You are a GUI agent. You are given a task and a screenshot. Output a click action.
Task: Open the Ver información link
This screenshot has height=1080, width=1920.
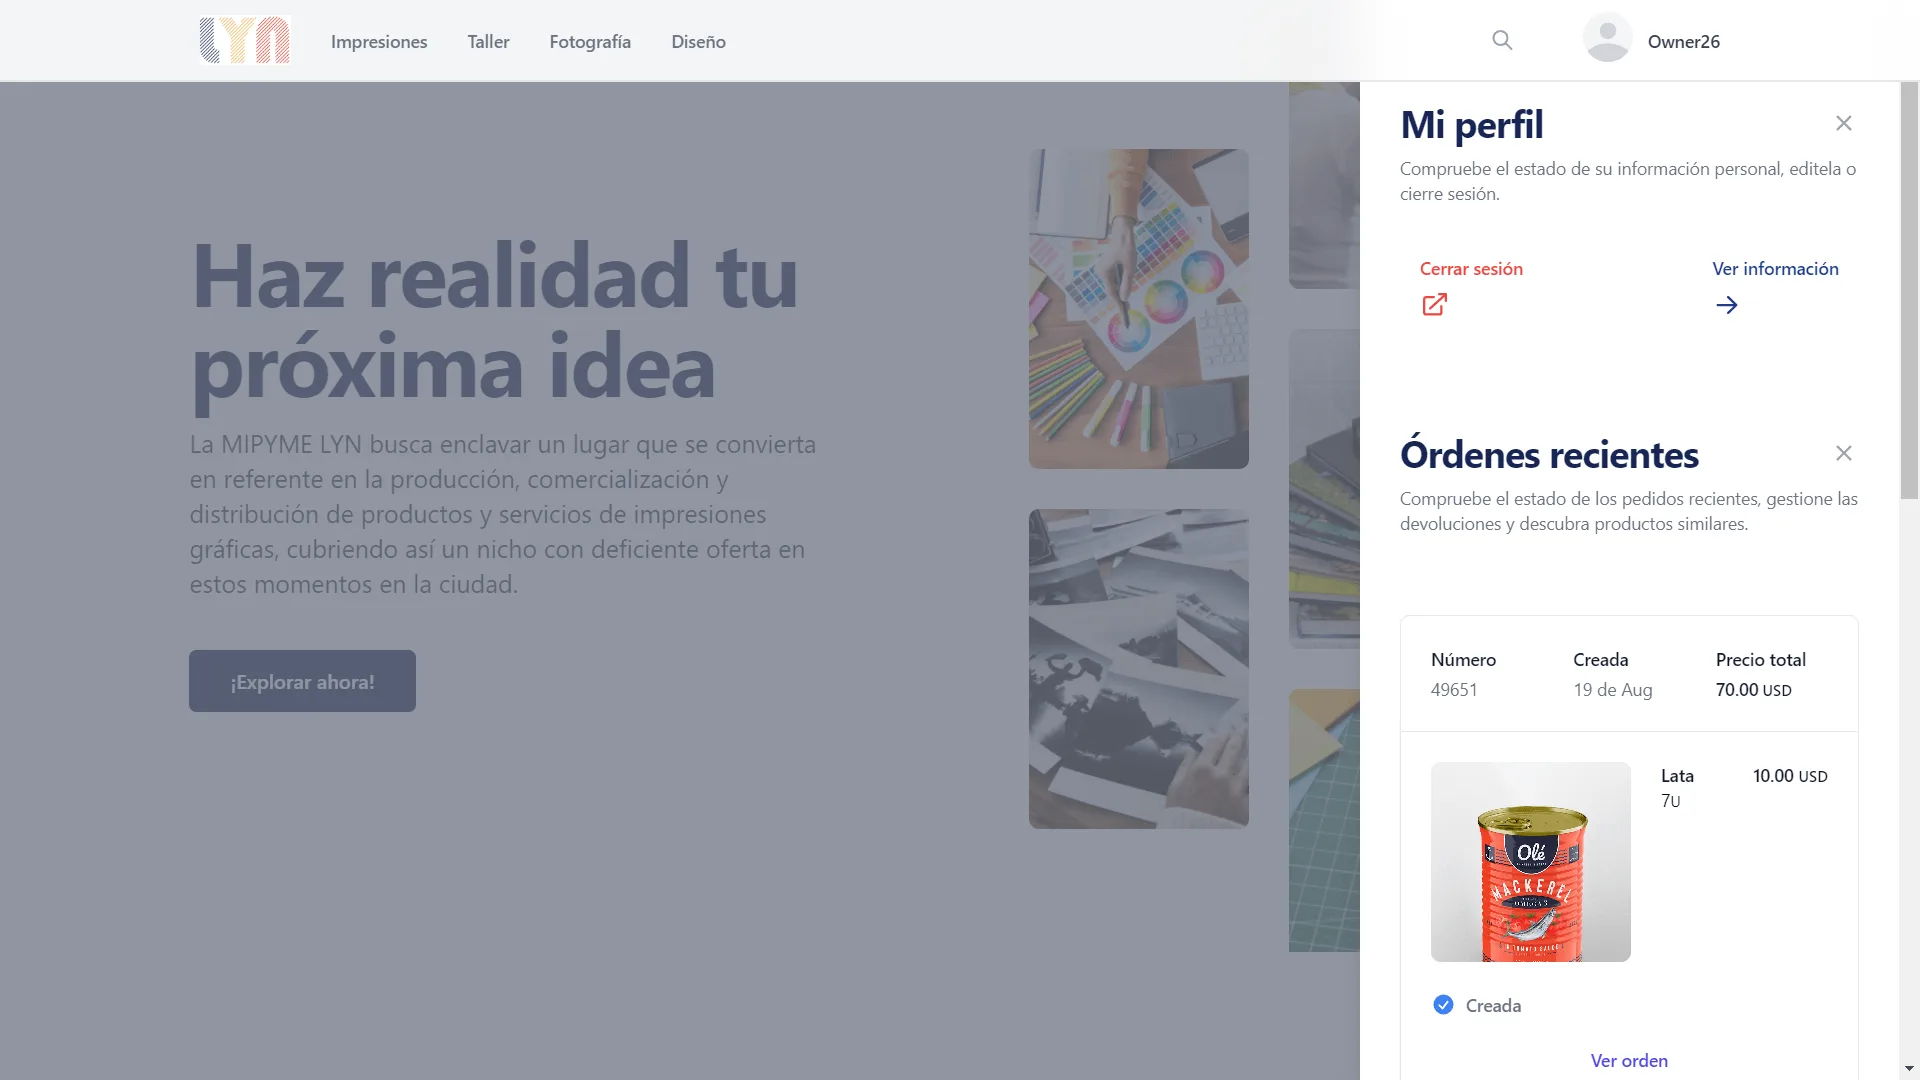click(x=1775, y=268)
